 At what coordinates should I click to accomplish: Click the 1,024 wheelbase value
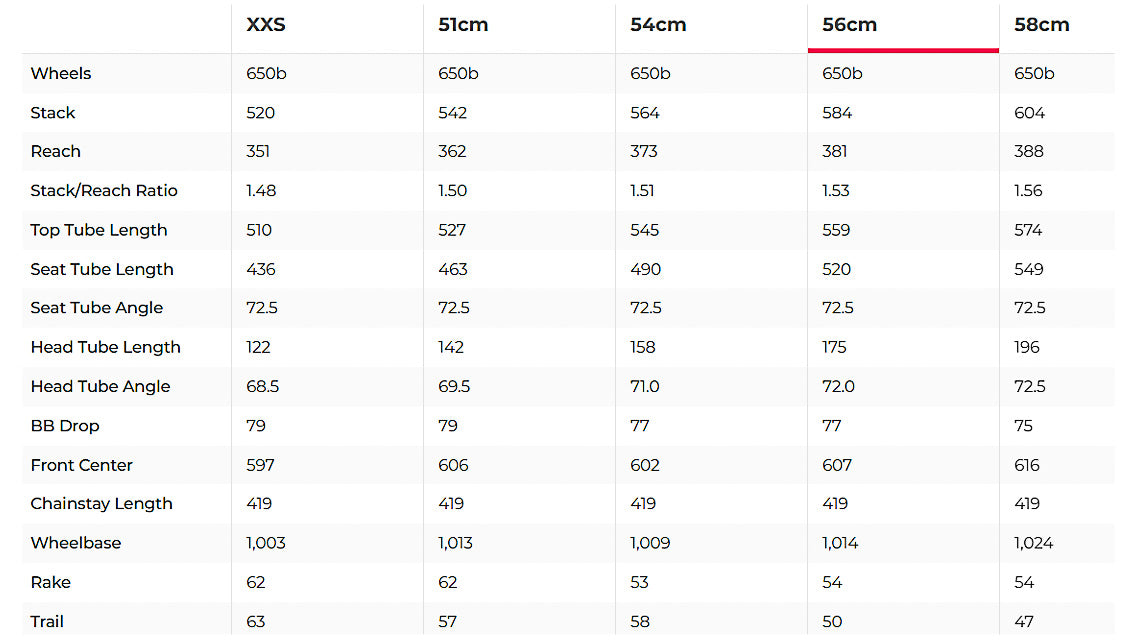click(1034, 543)
